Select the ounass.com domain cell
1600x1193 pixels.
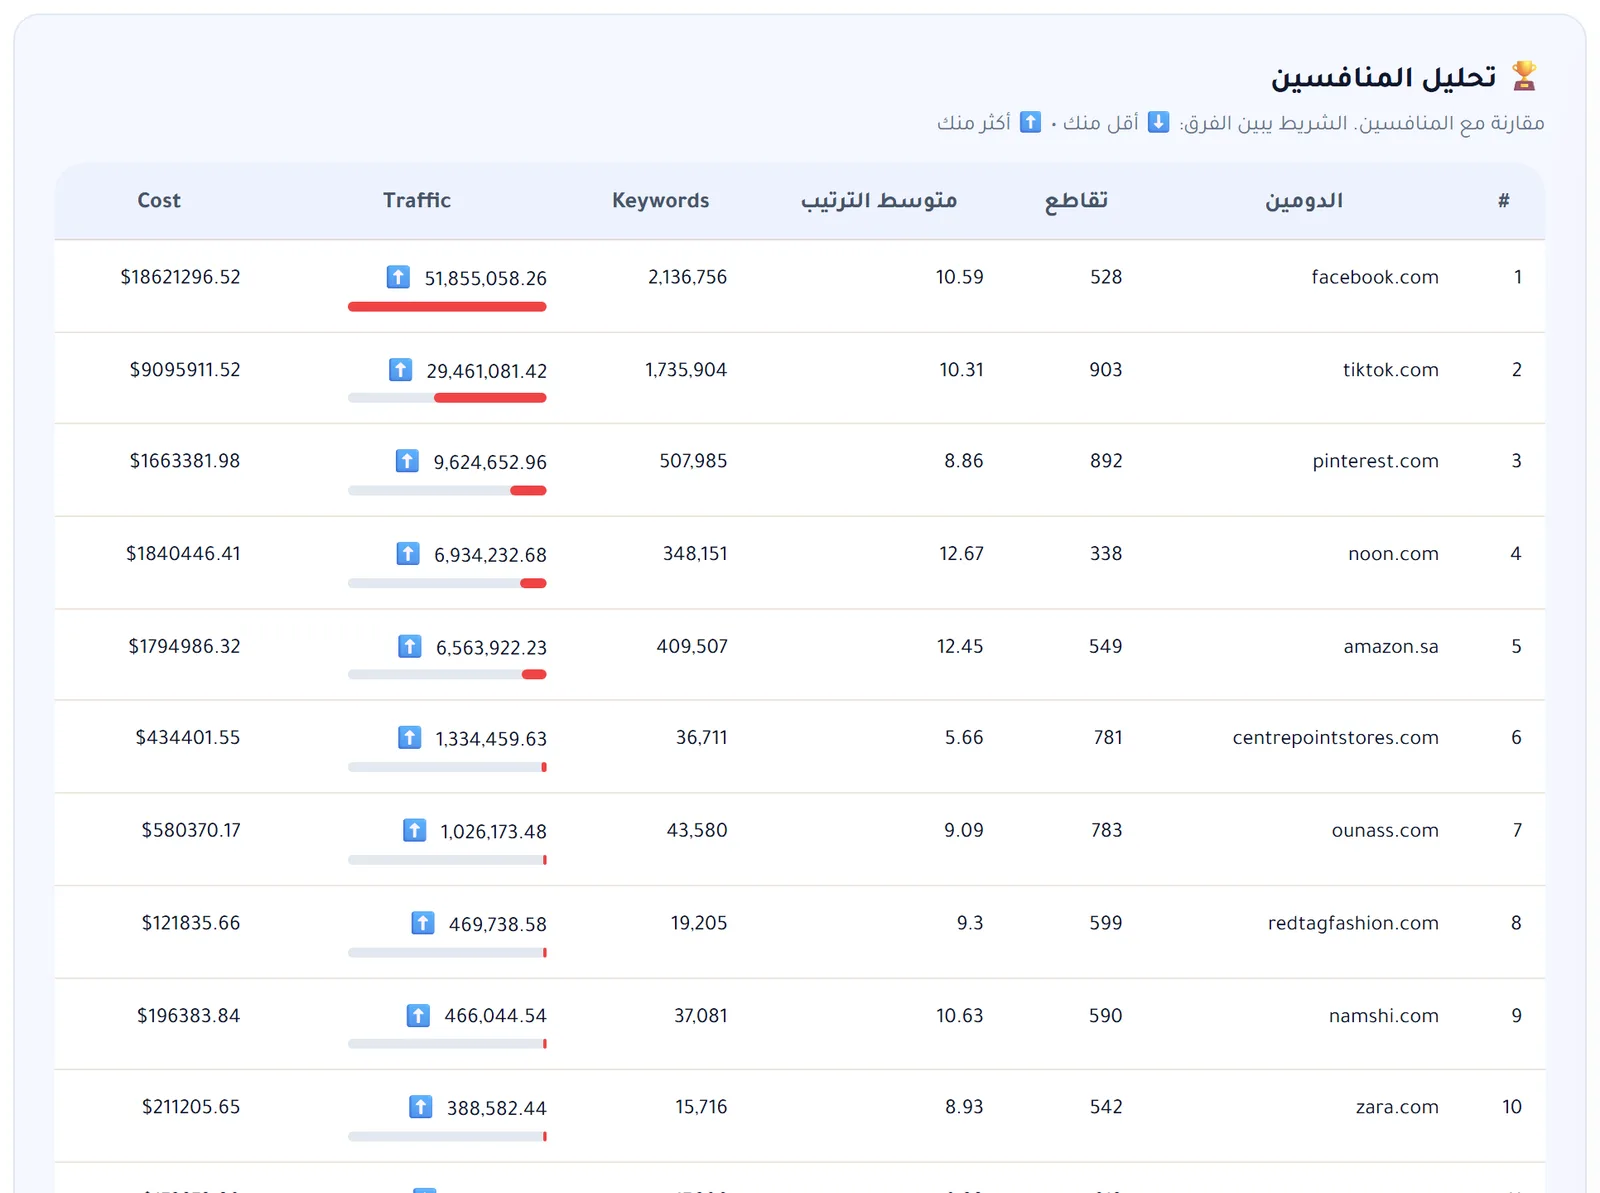point(1385,830)
